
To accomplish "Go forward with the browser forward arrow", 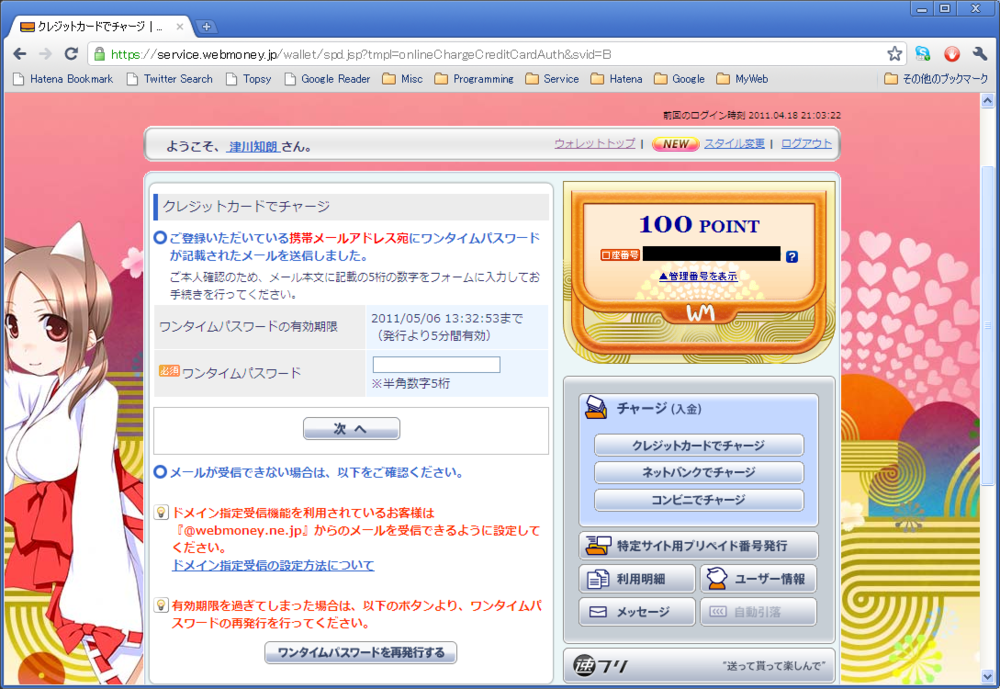I will [x=45, y=54].
